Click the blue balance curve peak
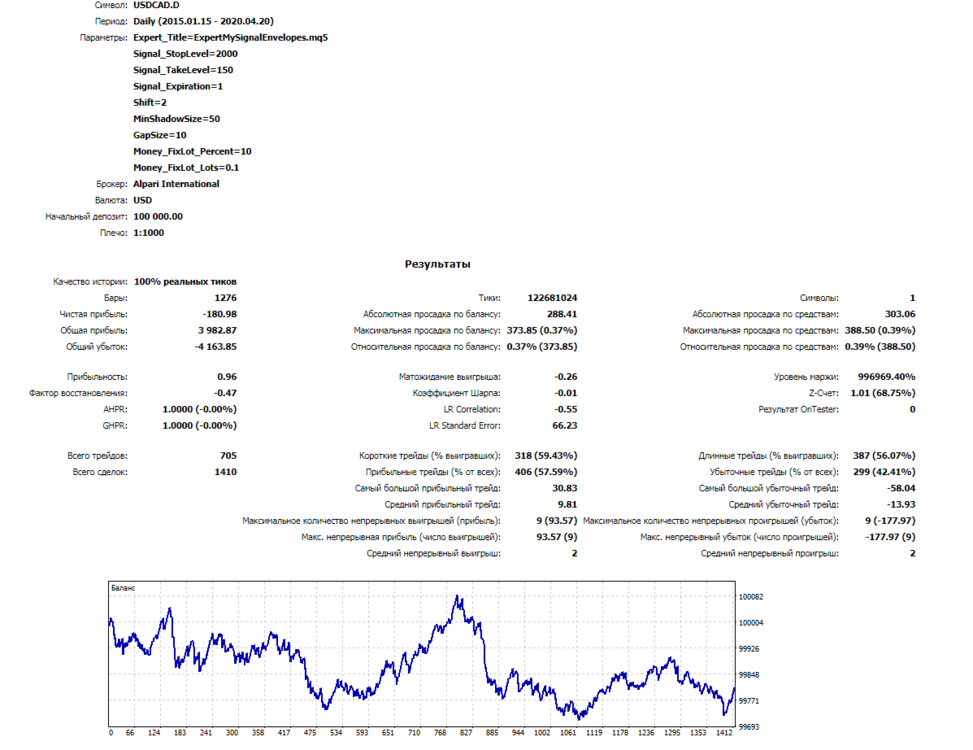The width and height of the screenshot is (973, 750). (457, 597)
